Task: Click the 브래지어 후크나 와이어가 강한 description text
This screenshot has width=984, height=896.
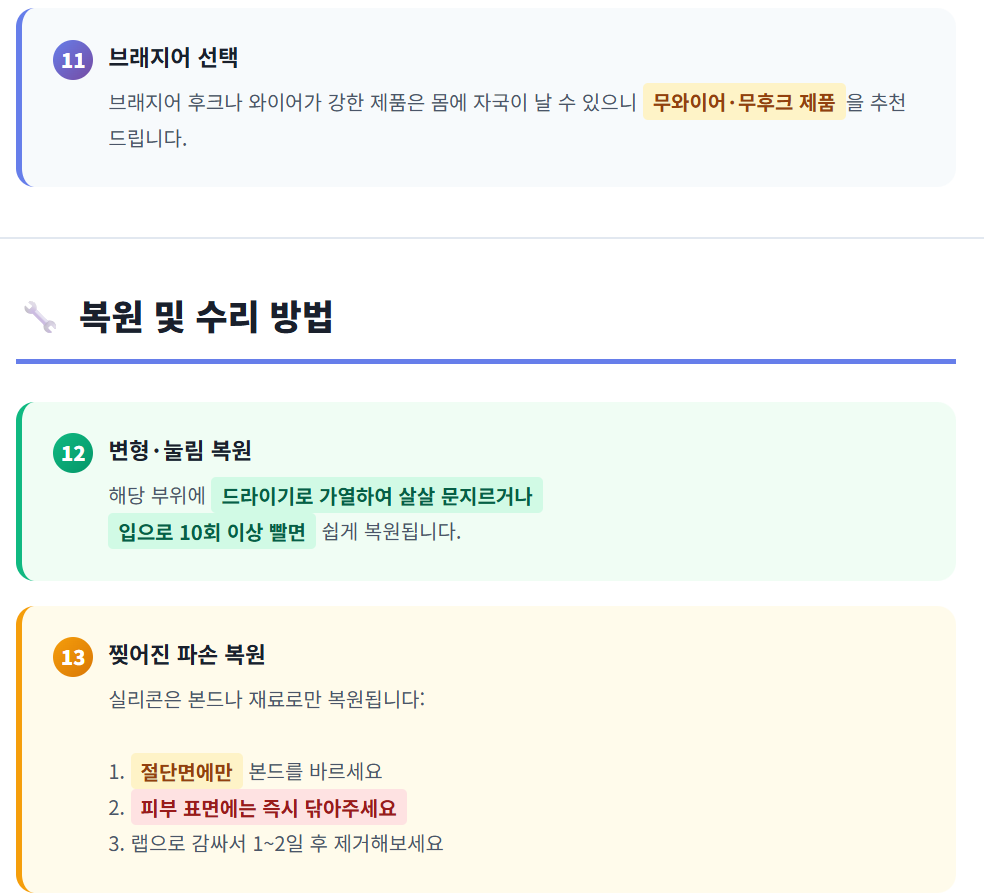Action: pyautogui.click(x=370, y=102)
